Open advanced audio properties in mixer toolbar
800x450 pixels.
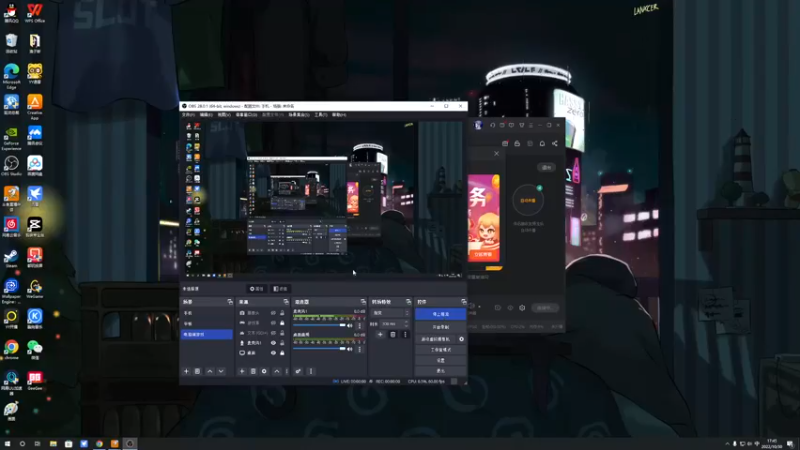[x=298, y=371]
